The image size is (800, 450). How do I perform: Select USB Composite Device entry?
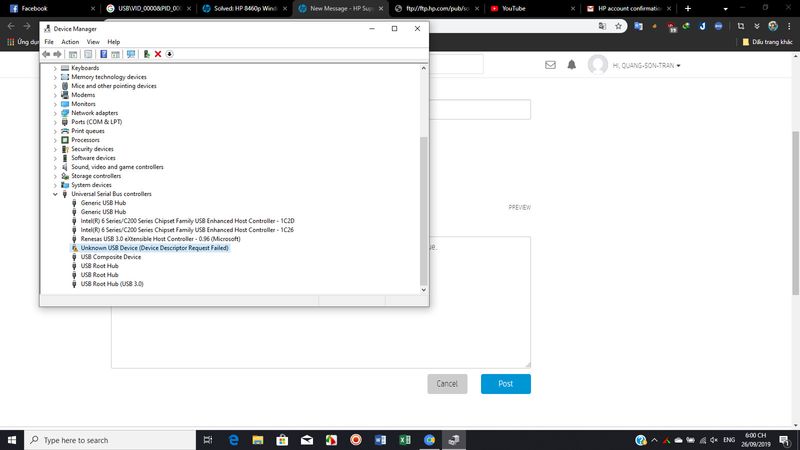point(111,257)
